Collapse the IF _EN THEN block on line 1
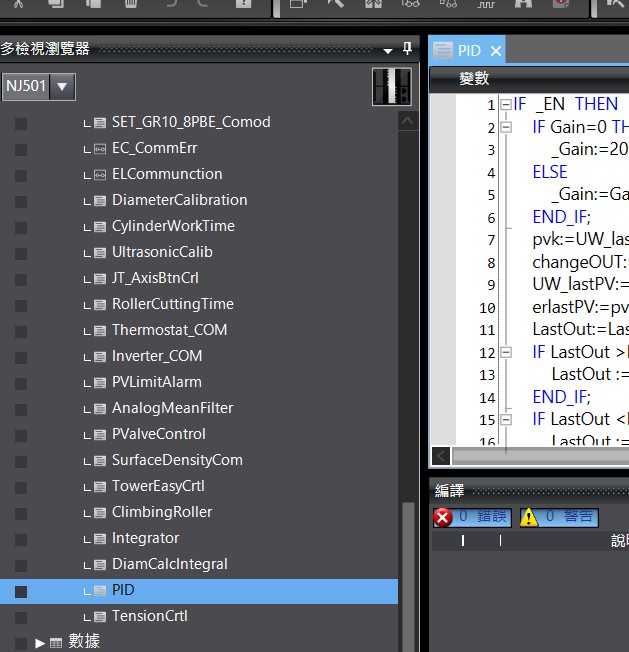The height and width of the screenshot is (652, 629). pyautogui.click(x=506, y=105)
